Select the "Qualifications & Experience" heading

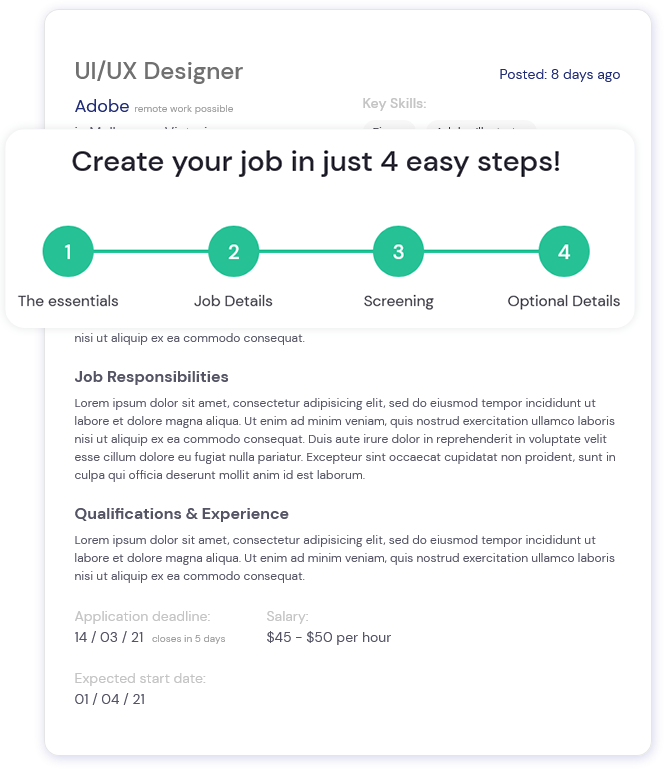[x=181, y=514]
